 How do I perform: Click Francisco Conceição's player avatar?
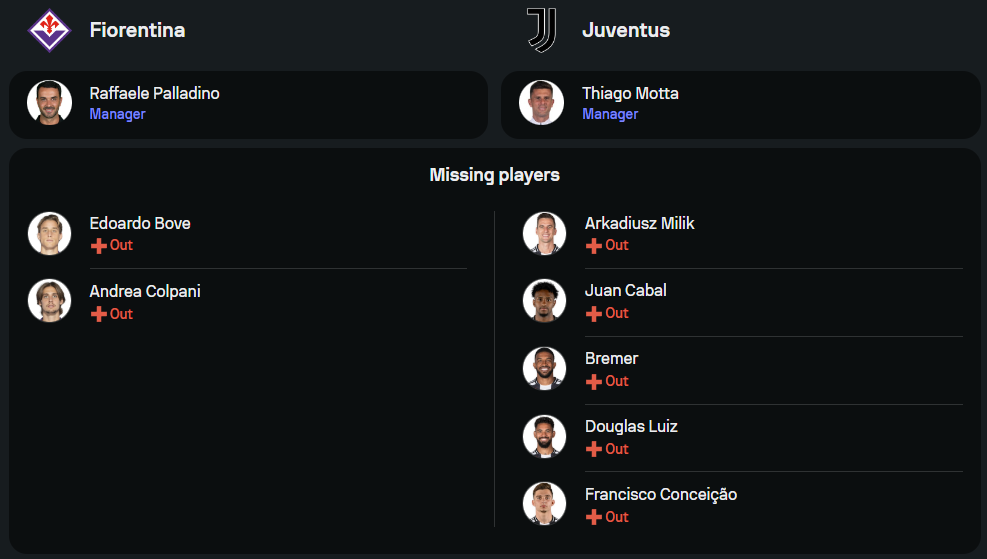pyautogui.click(x=544, y=504)
